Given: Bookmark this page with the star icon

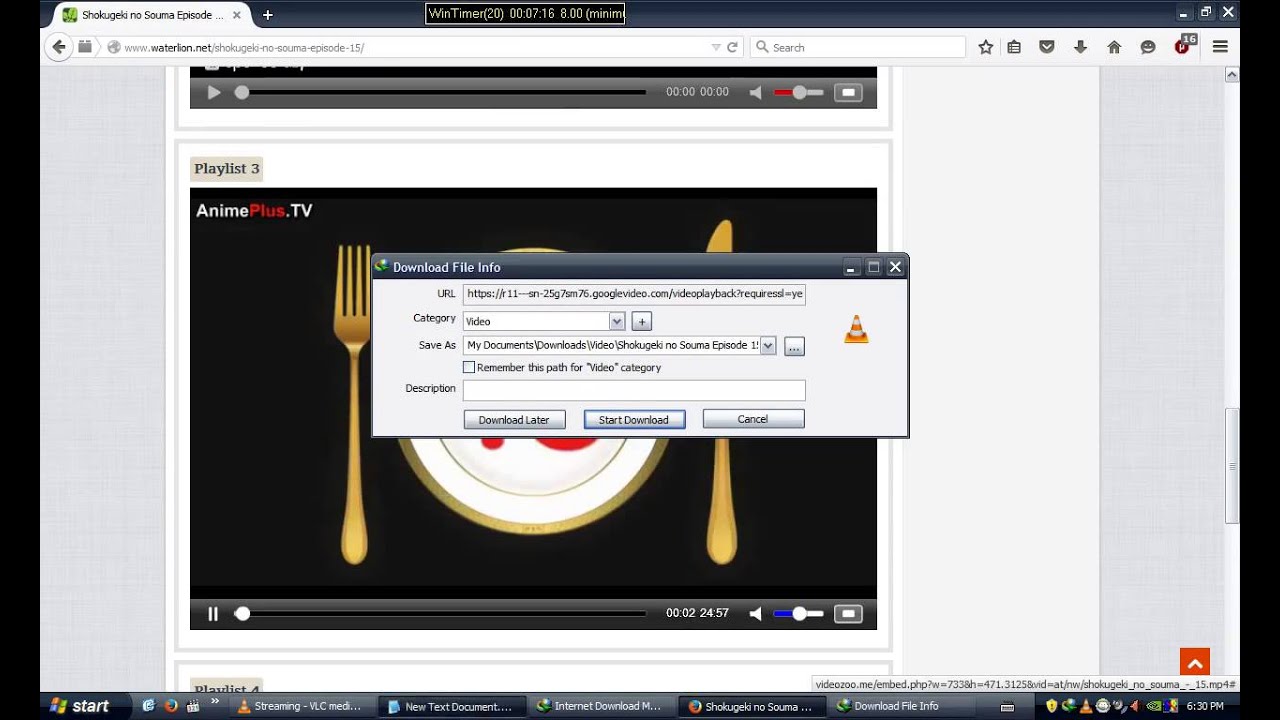Looking at the screenshot, I should coord(985,47).
